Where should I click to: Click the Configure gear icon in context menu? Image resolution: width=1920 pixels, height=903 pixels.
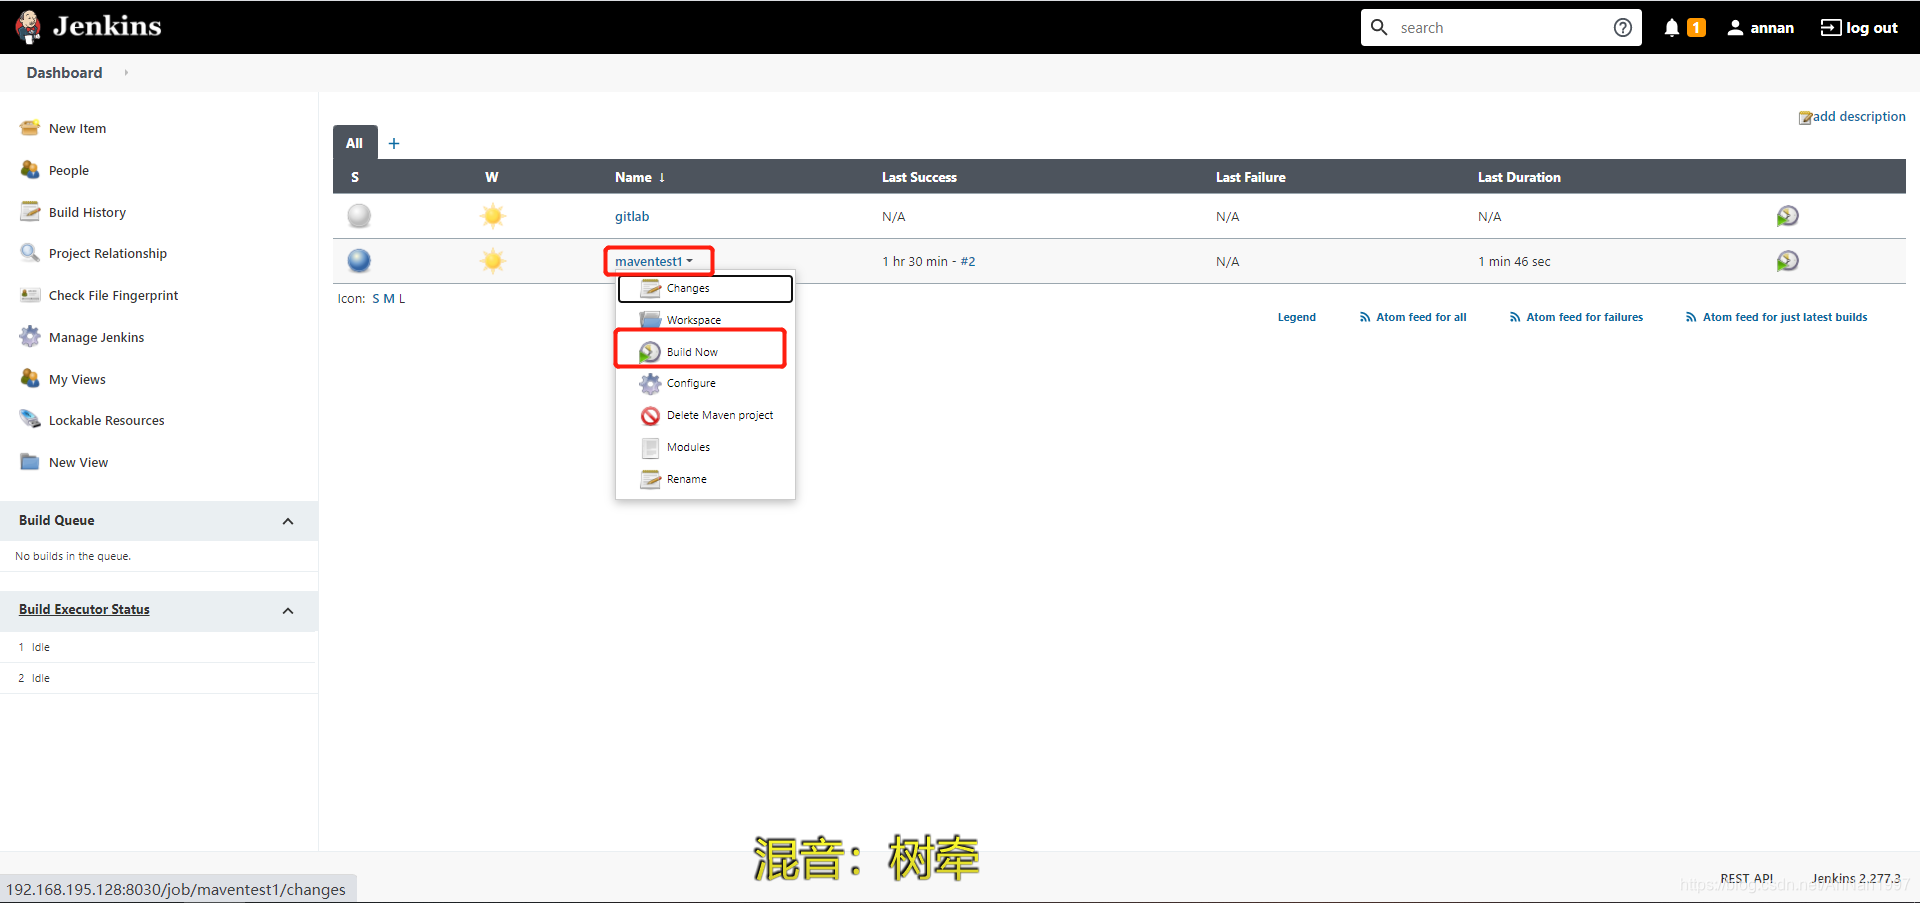tap(650, 384)
